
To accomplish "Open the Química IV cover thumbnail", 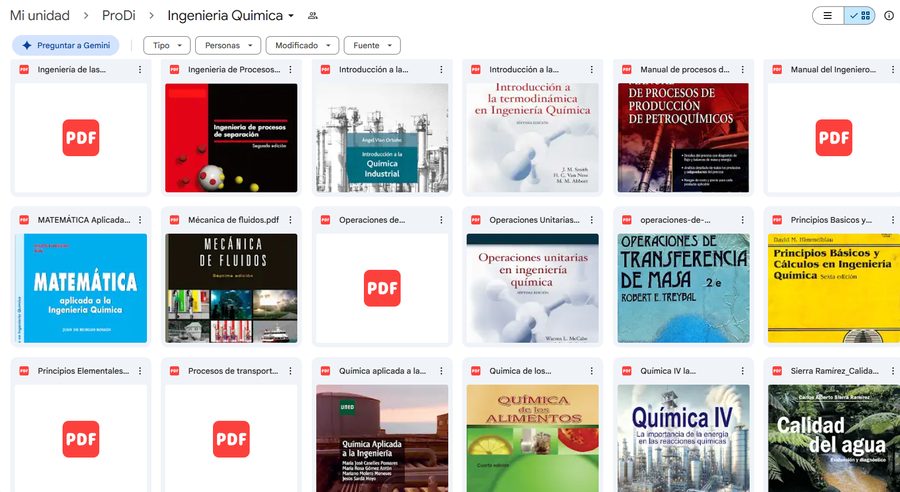I will pyautogui.click(x=684, y=438).
